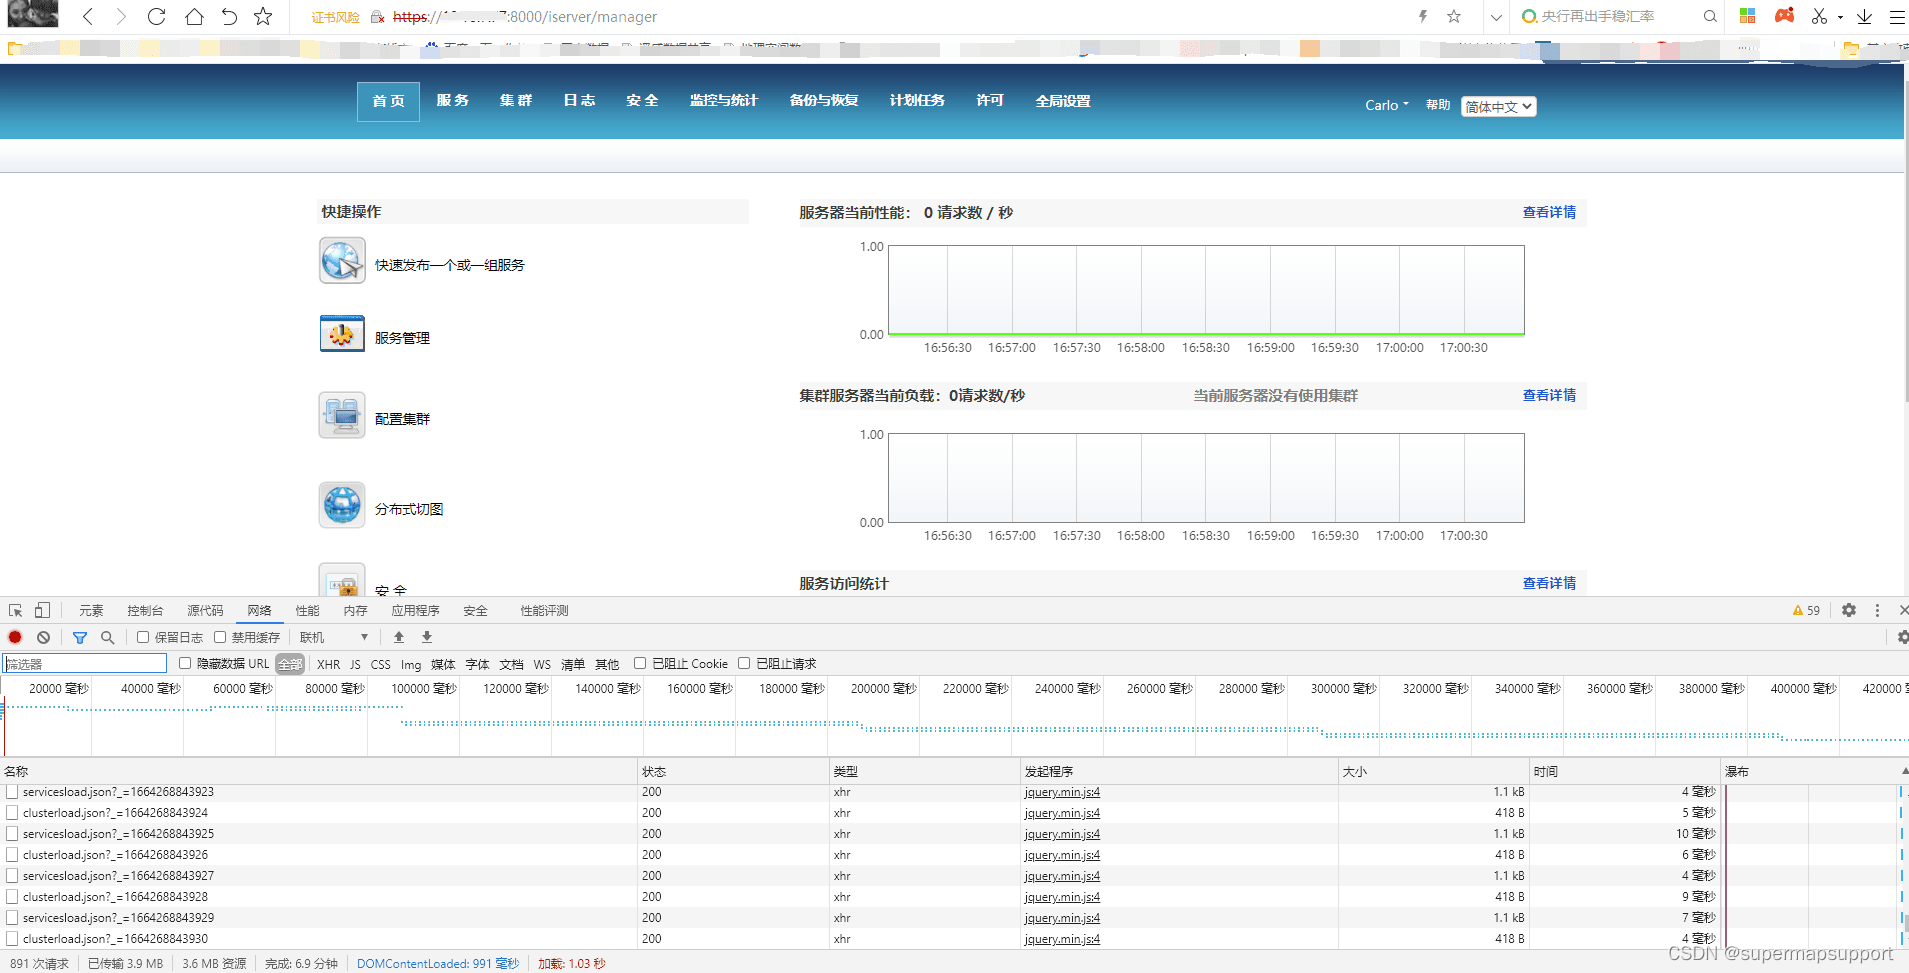Click the red record network log button
Viewport: 1909px width, 973px height.
click(15, 637)
